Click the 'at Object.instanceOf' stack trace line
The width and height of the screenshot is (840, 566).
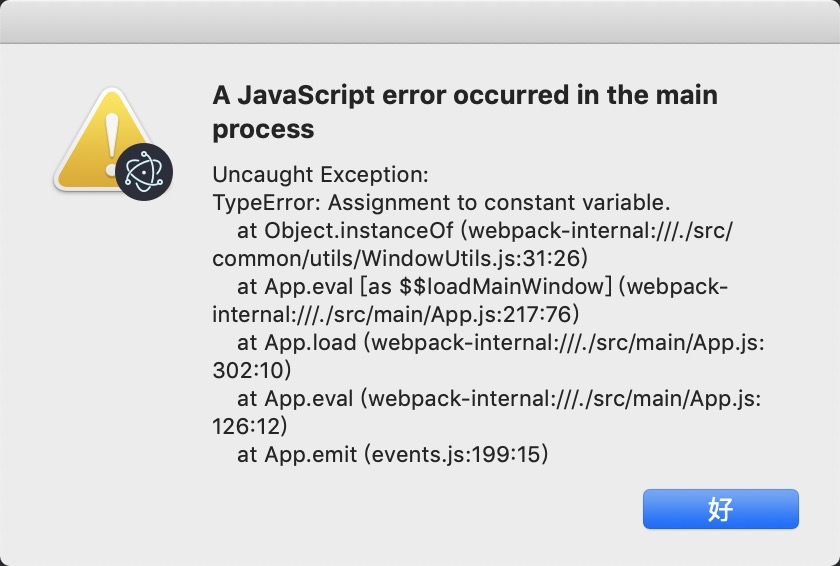pyautogui.click(x=485, y=231)
